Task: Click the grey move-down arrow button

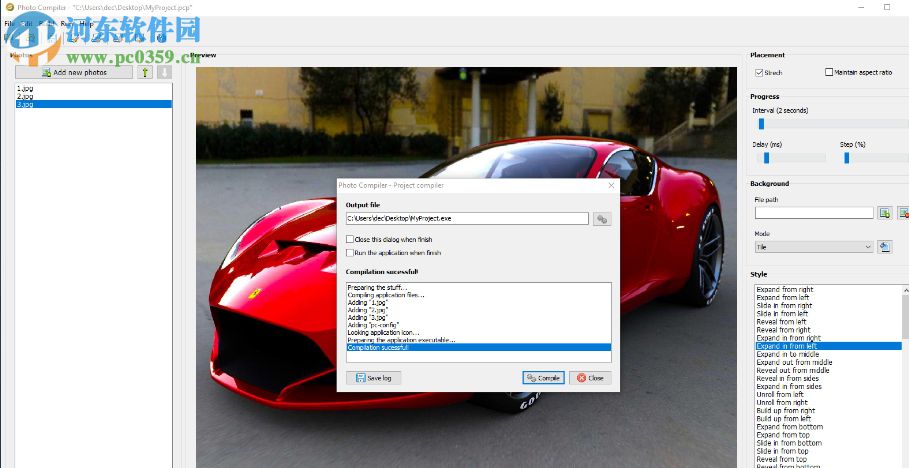Action: pyautogui.click(x=165, y=72)
